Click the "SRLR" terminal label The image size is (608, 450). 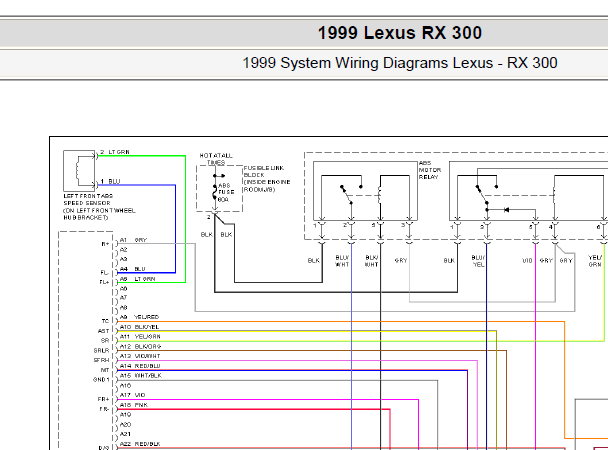[x=102, y=350]
